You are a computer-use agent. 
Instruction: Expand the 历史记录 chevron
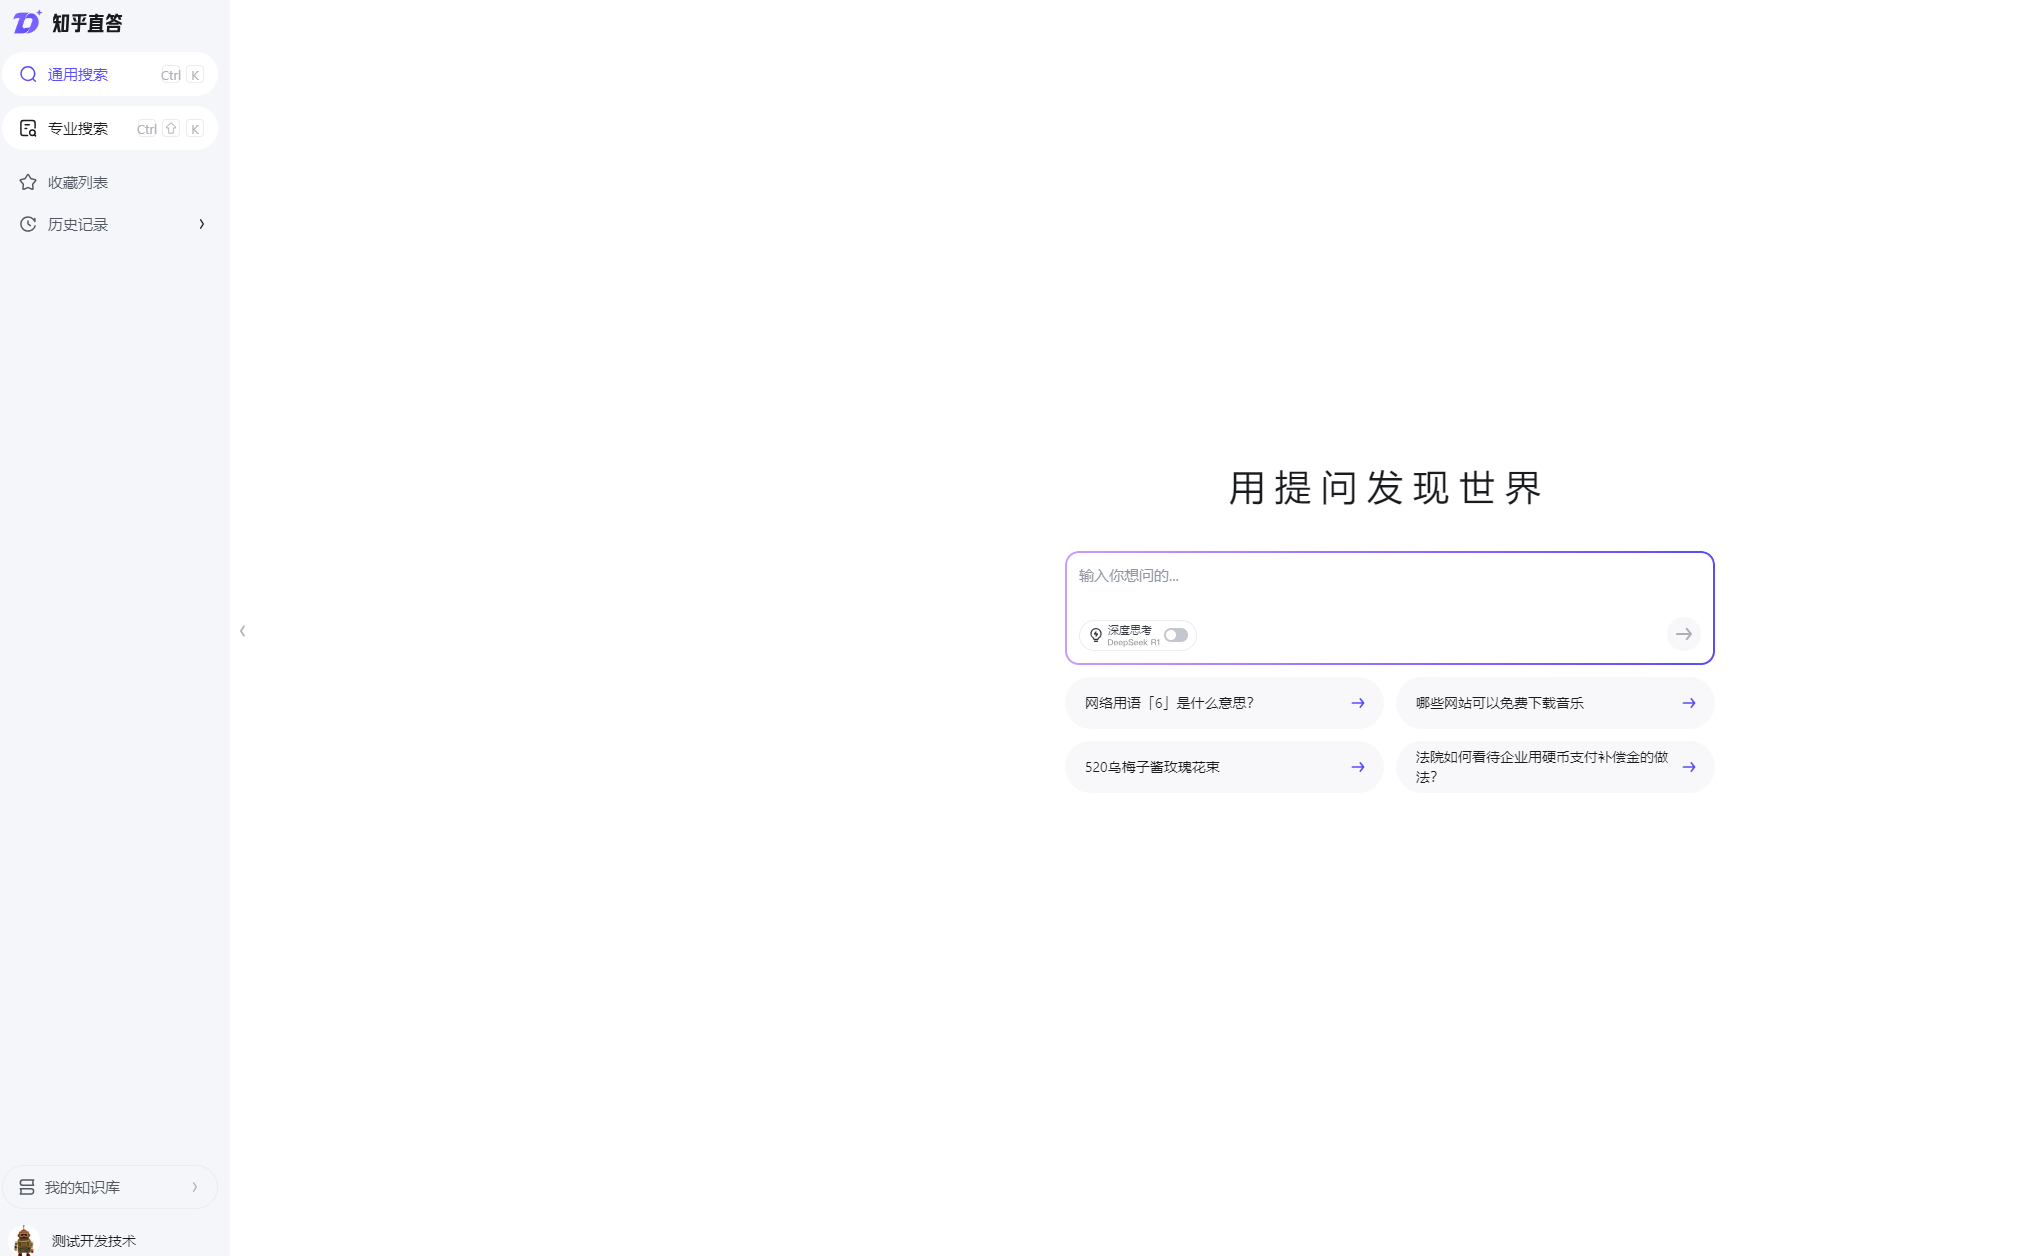tap(202, 224)
